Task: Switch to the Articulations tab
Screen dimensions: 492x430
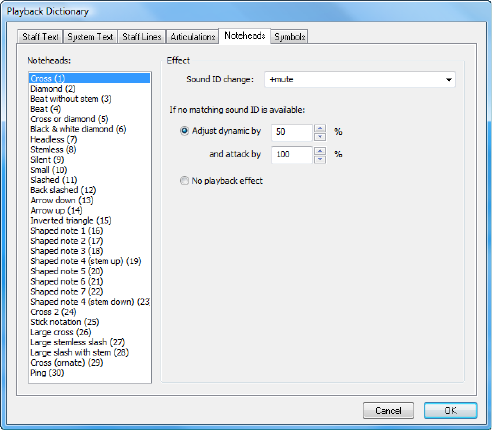Action: pos(193,37)
